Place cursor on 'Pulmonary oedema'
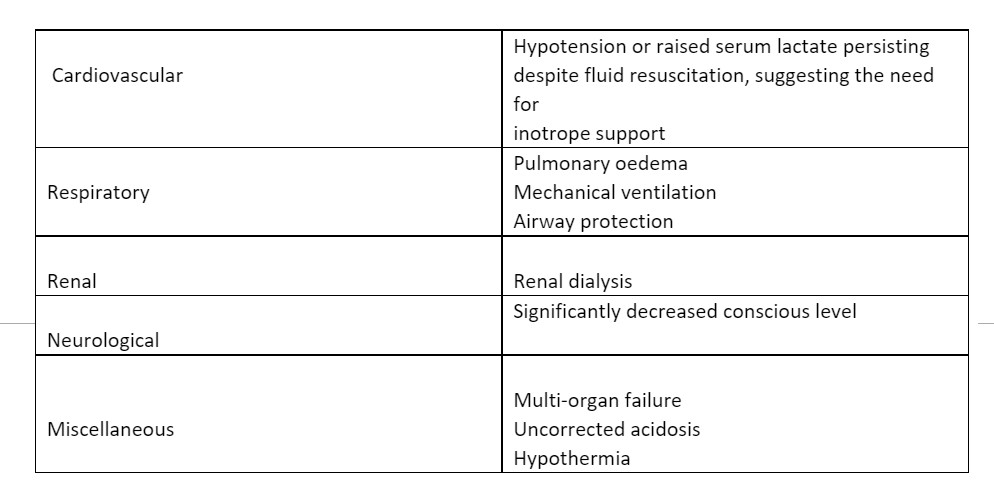 tap(600, 163)
